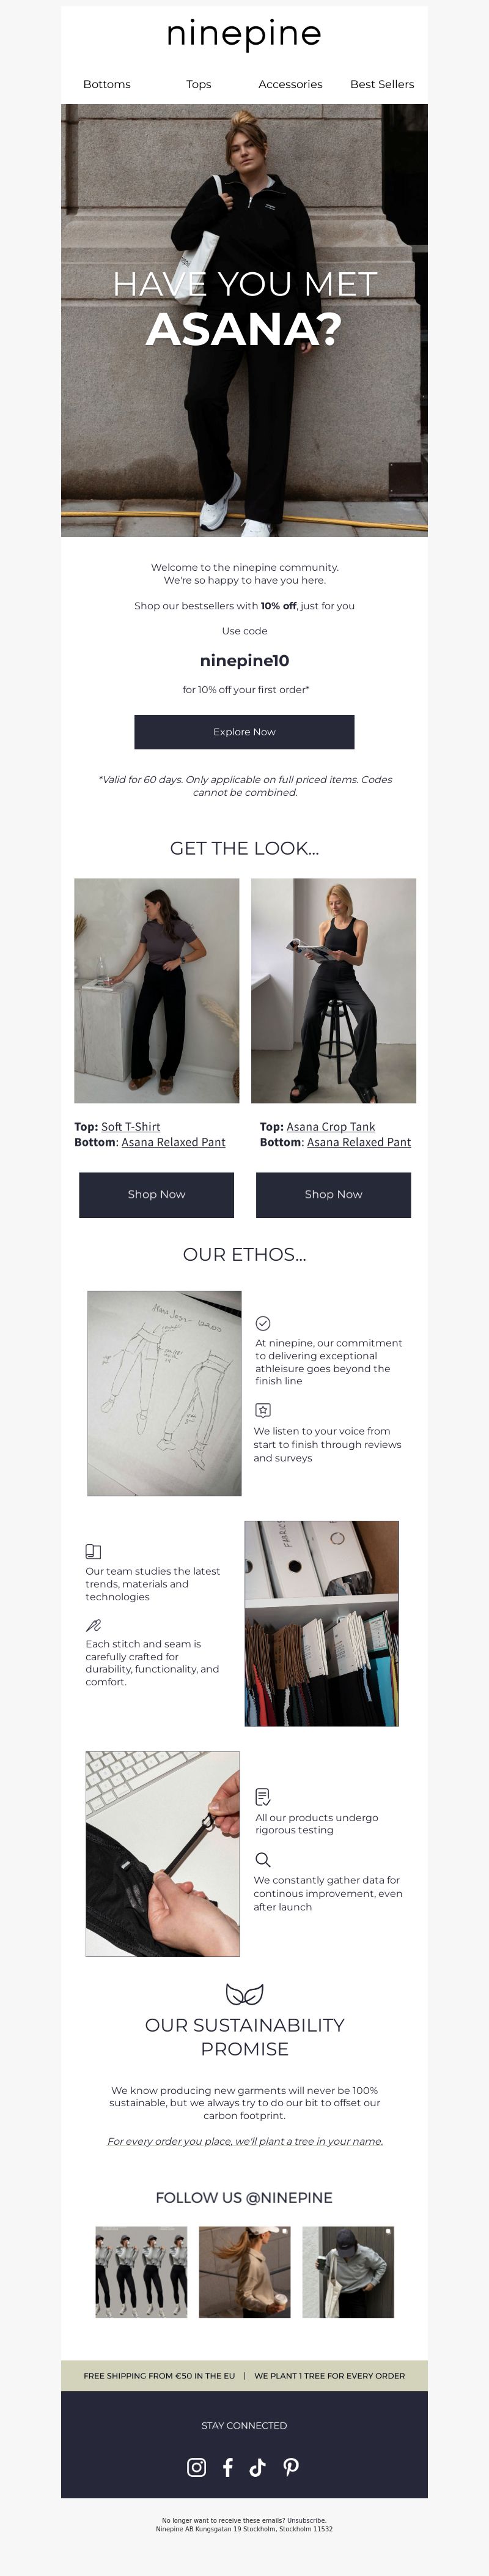Click the magnifying glass icon near data text
Image resolution: width=489 pixels, height=2576 pixels.
tap(263, 1859)
